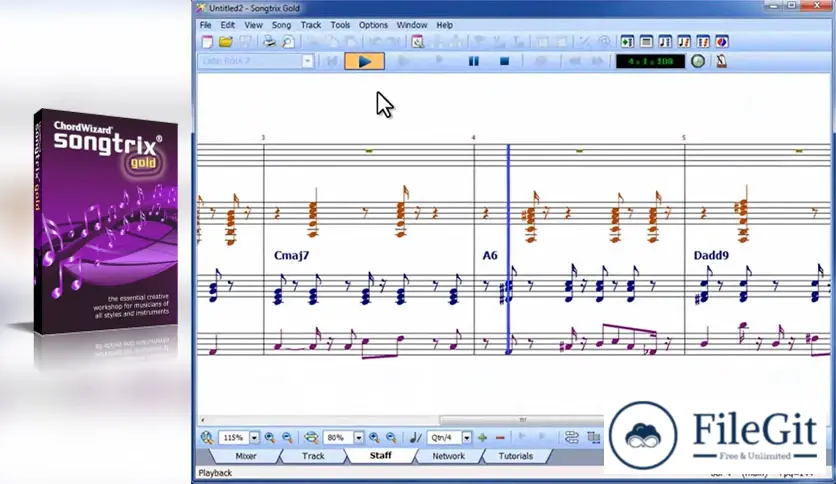Open the Song menu
Image resolution: width=836 pixels, height=484 pixels.
(x=281, y=25)
